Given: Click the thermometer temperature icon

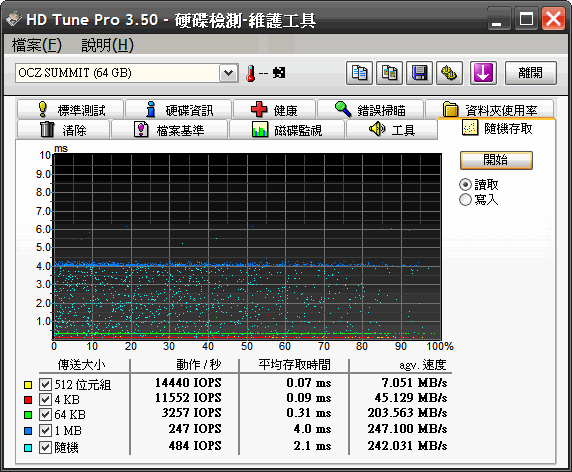Looking at the screenshot, I should 251,73.
